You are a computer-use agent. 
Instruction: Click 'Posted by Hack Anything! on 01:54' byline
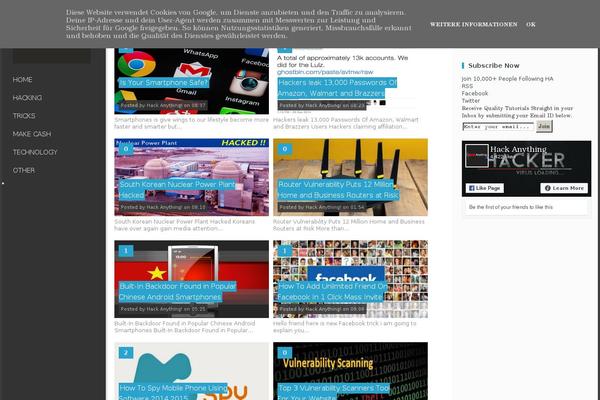click(322, 207)
